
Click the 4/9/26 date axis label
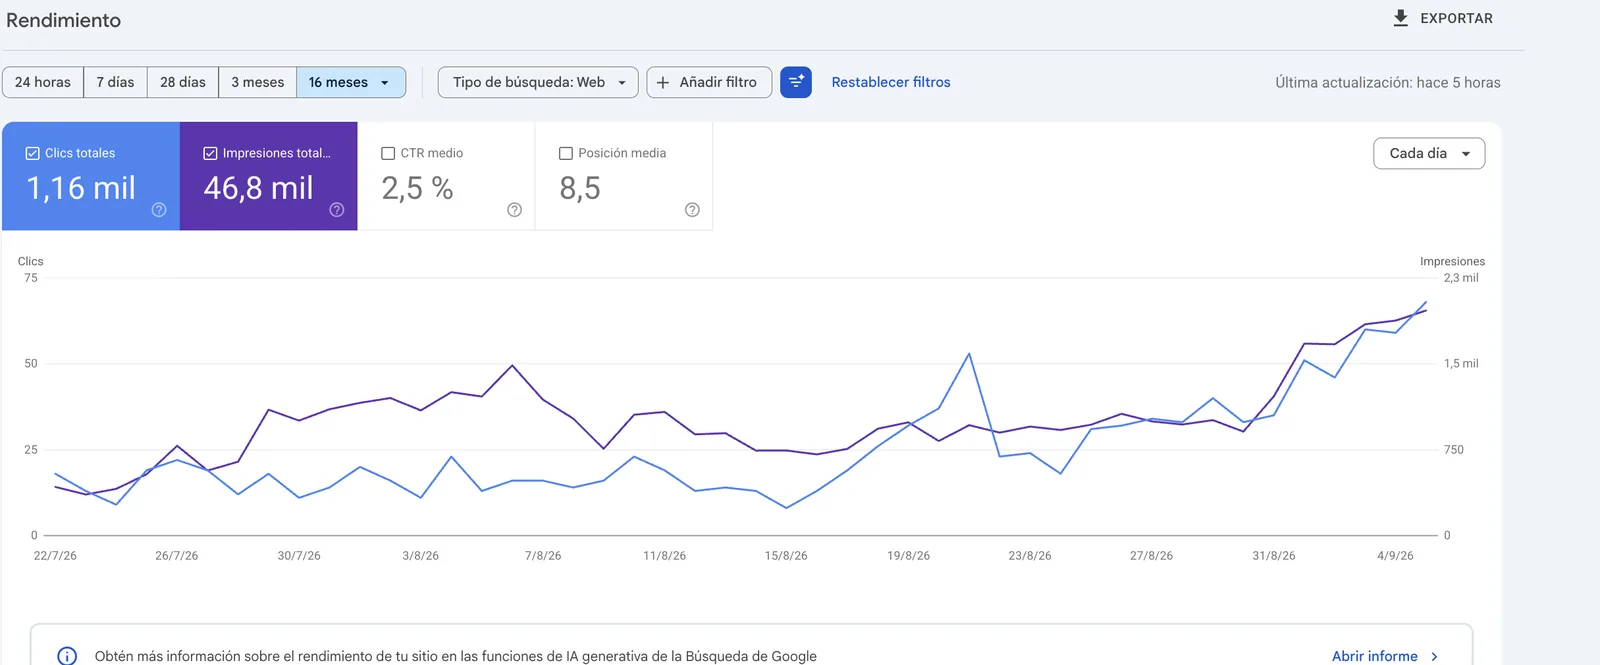(x=1395, y=556)
